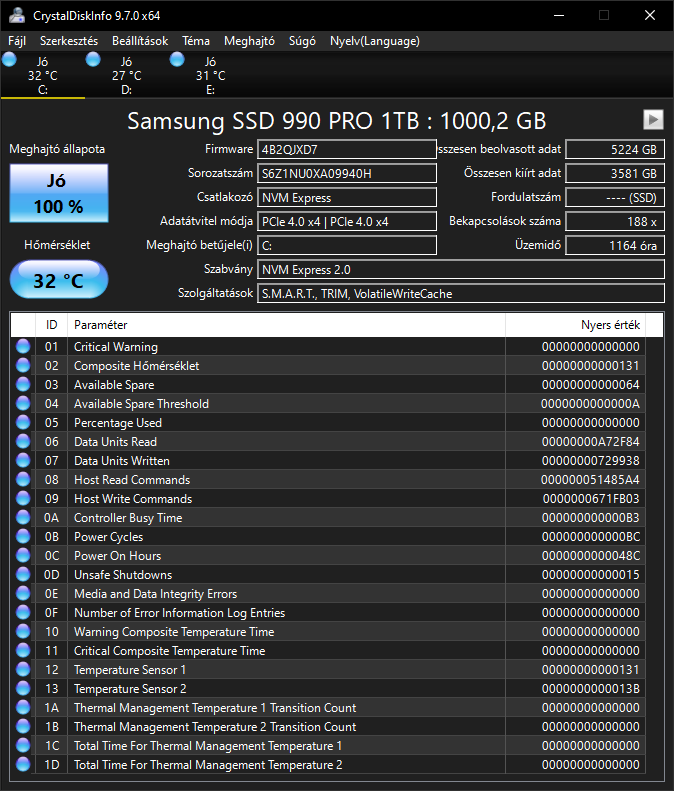
Task: Click status orb of Available Spare row
Action: coord(23,384)
